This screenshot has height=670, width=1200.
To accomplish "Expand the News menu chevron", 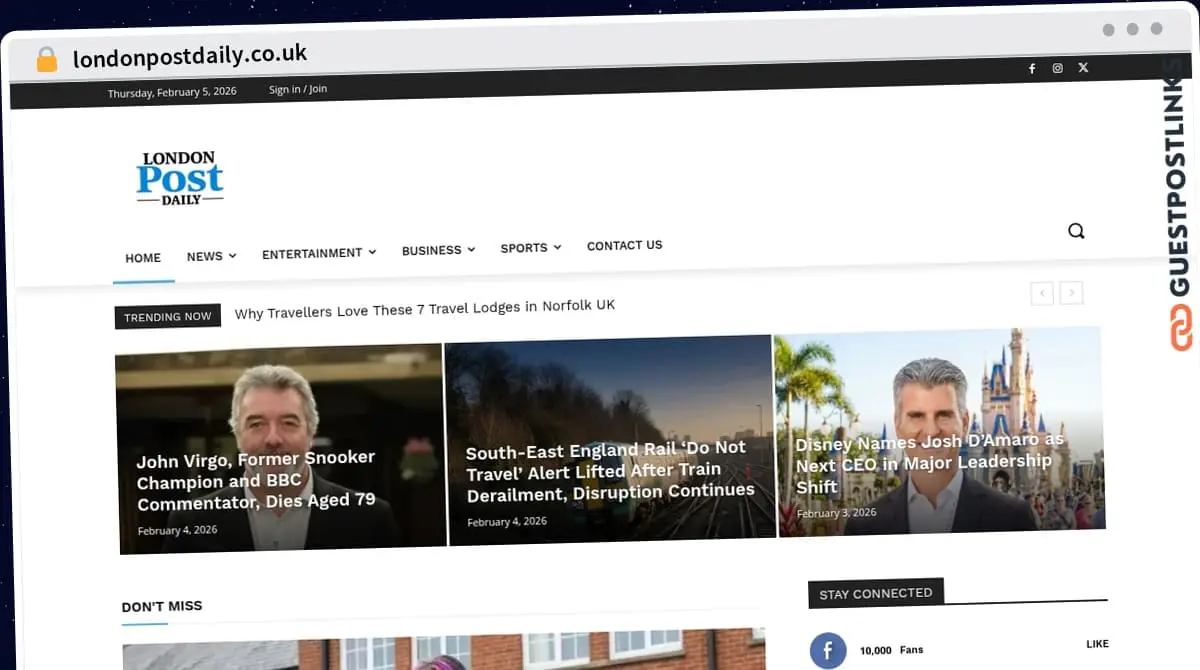I will (x=232, y=256).
